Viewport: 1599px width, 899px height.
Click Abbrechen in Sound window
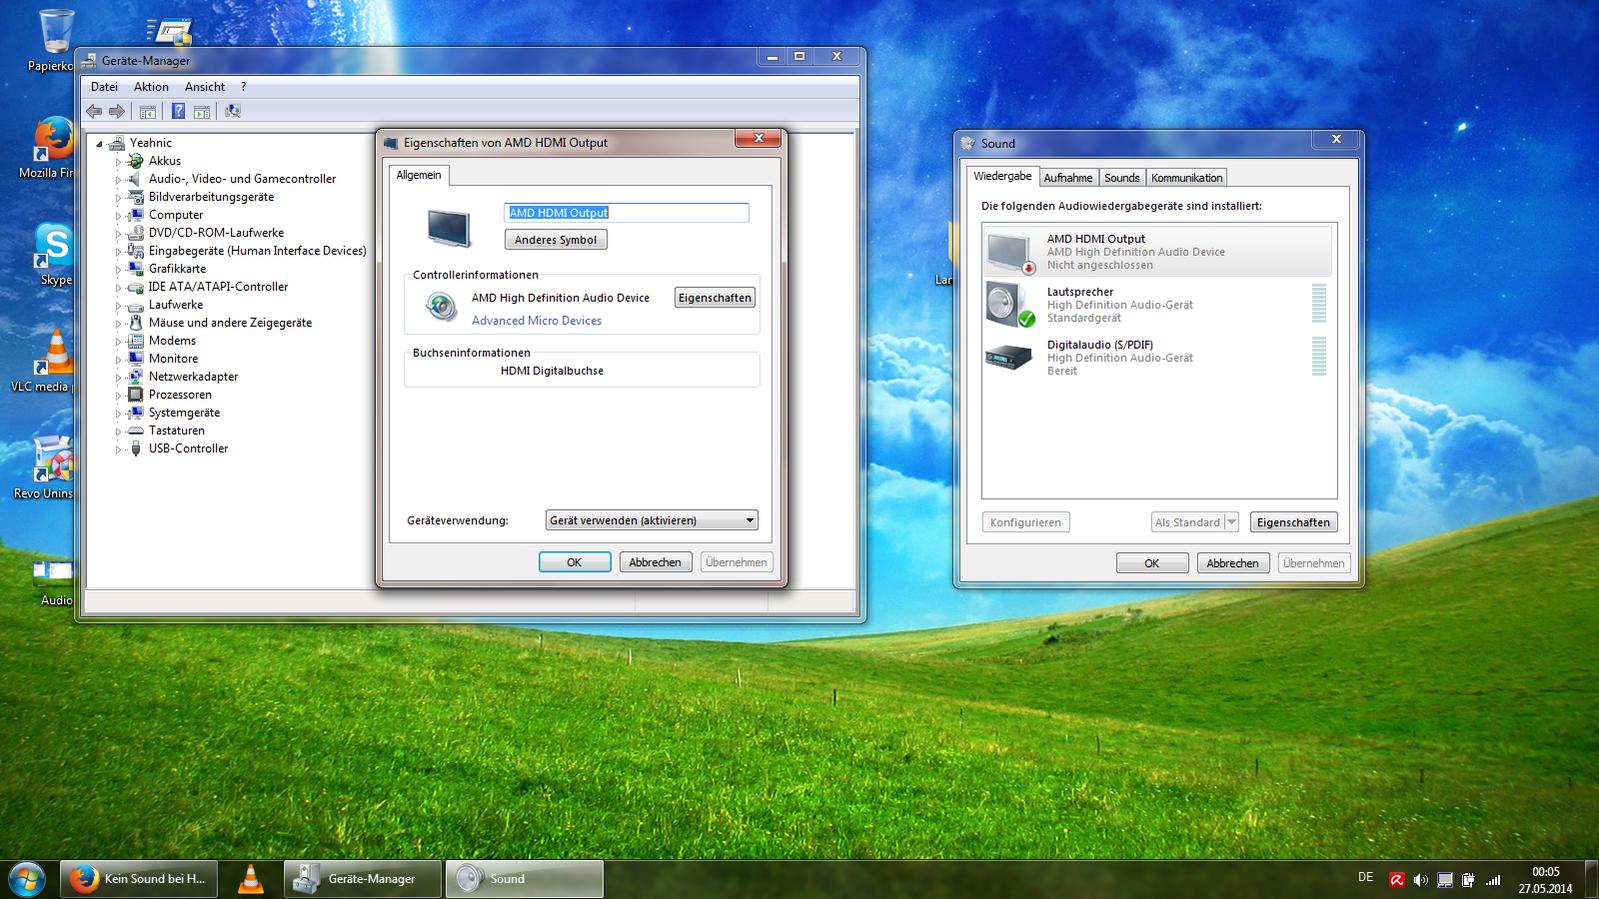[x=1232, y=563]
